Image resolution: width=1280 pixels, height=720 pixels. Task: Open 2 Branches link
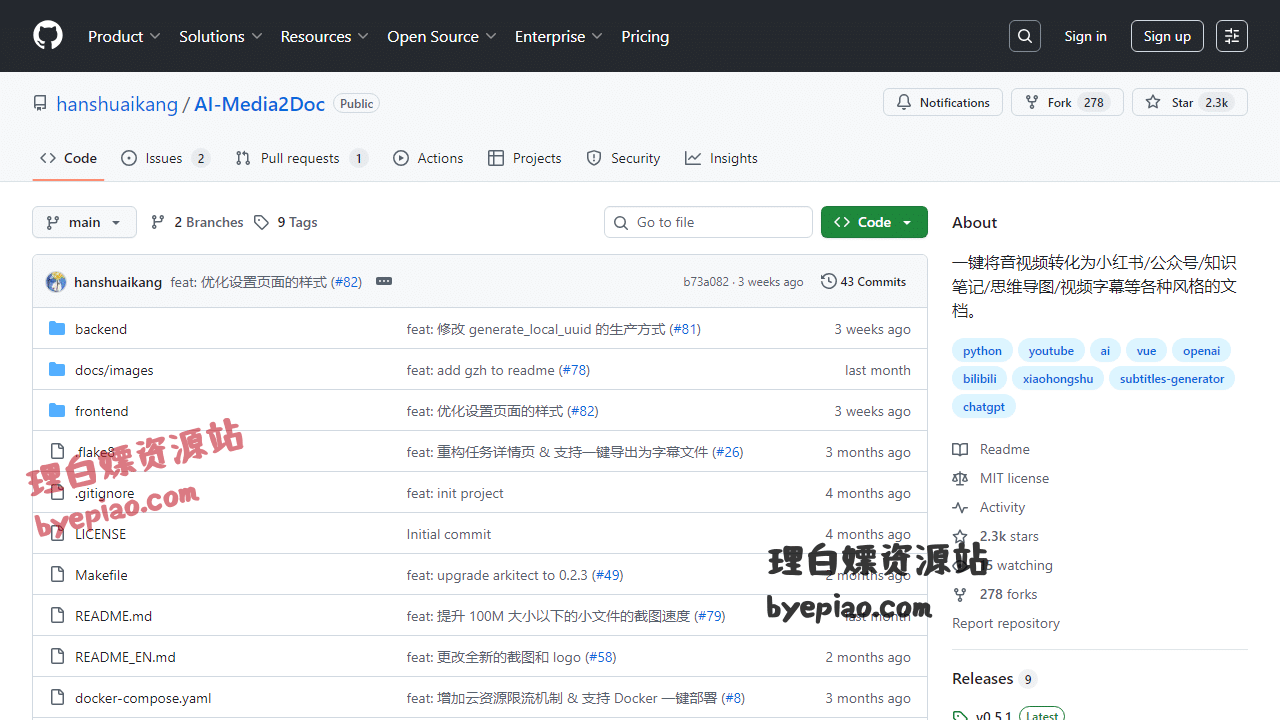point(197,222)
